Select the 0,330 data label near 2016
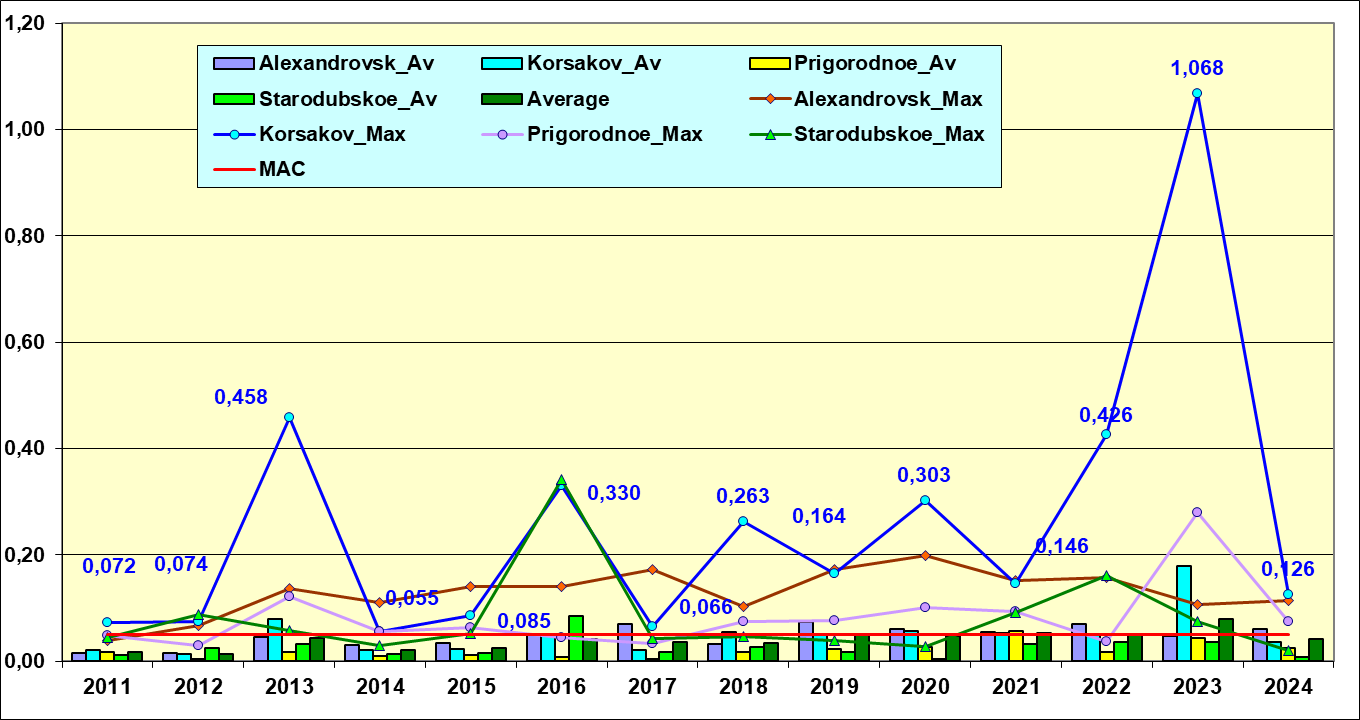 tap(613, 493)
